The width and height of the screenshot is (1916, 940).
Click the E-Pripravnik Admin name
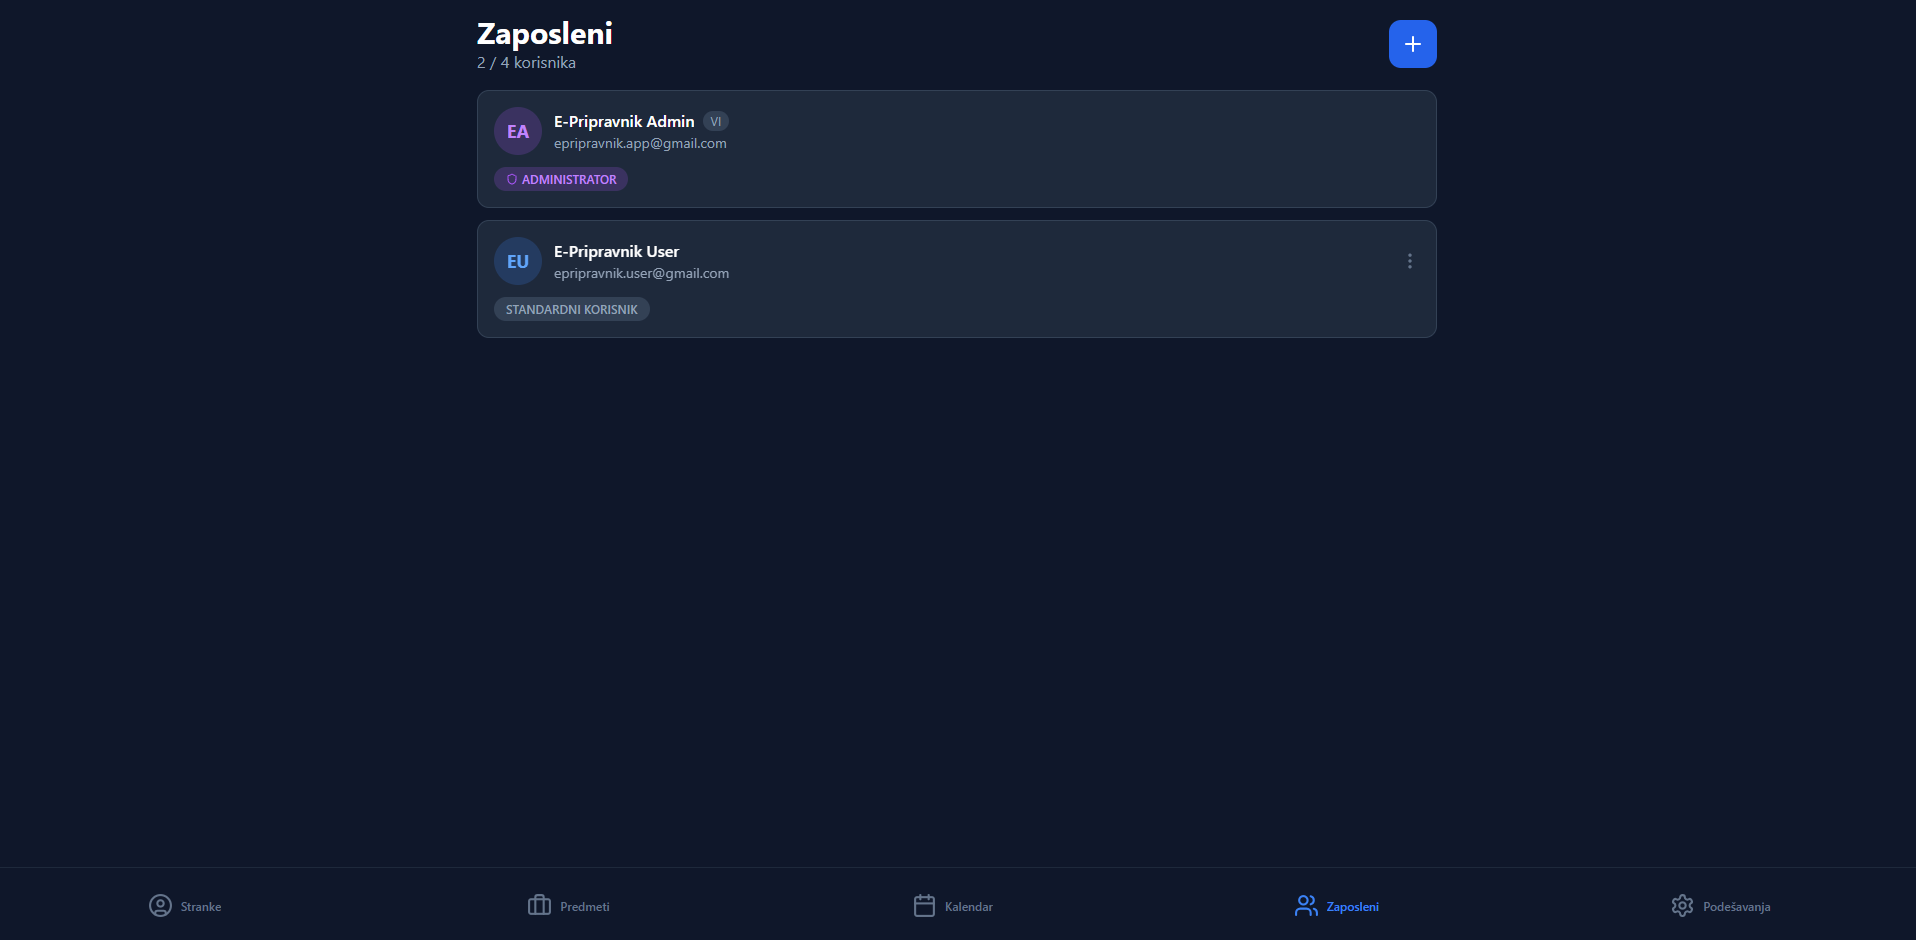624,122
